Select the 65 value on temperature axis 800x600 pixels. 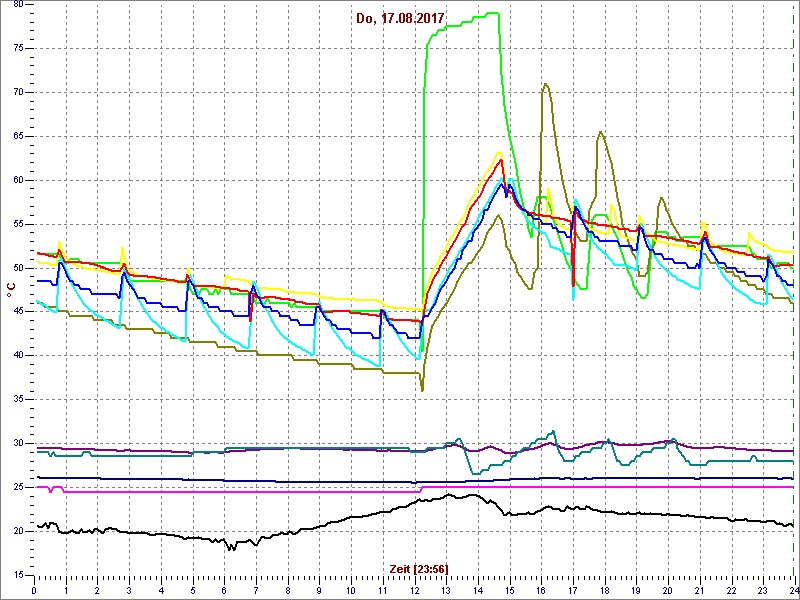[17, 136]
